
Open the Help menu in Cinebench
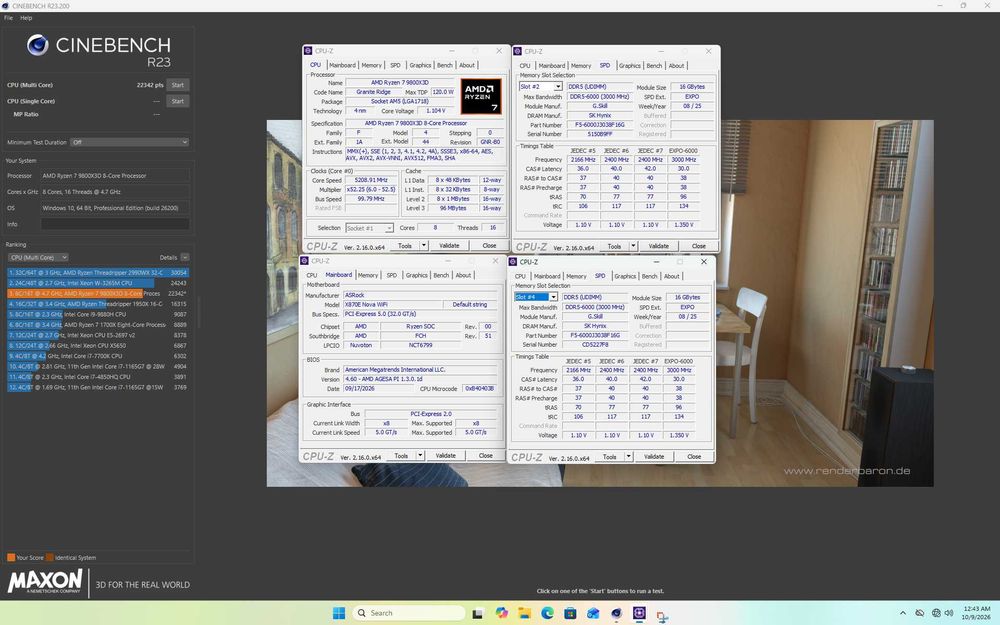[x=26, y=18]
